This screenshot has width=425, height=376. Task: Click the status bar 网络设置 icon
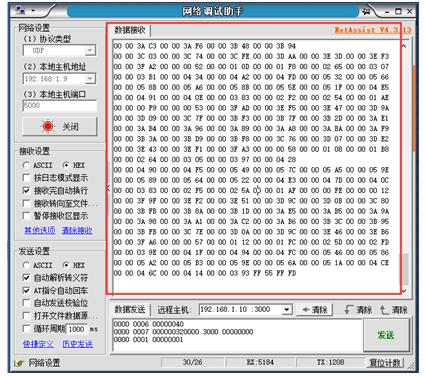point(19,363)
